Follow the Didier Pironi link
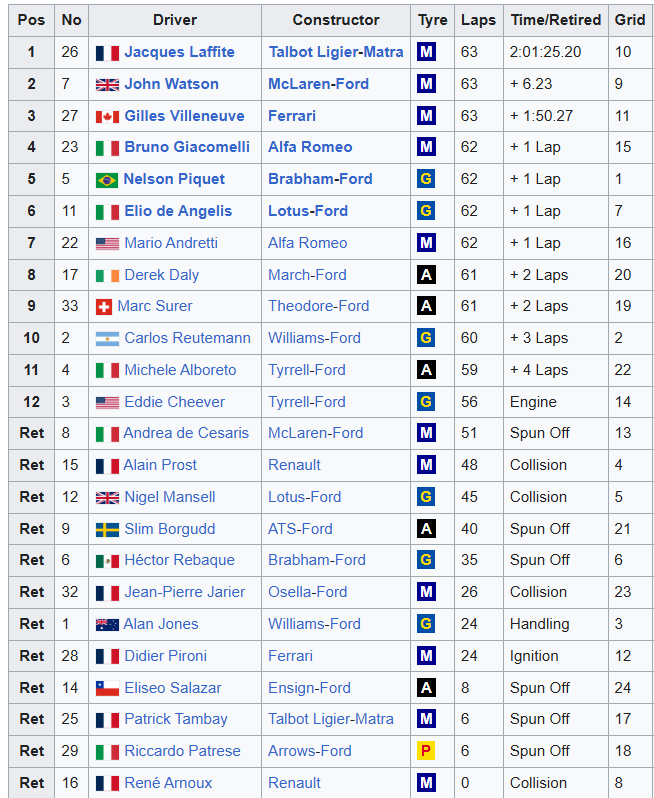 pyautogui.click(x=165, y=656)
